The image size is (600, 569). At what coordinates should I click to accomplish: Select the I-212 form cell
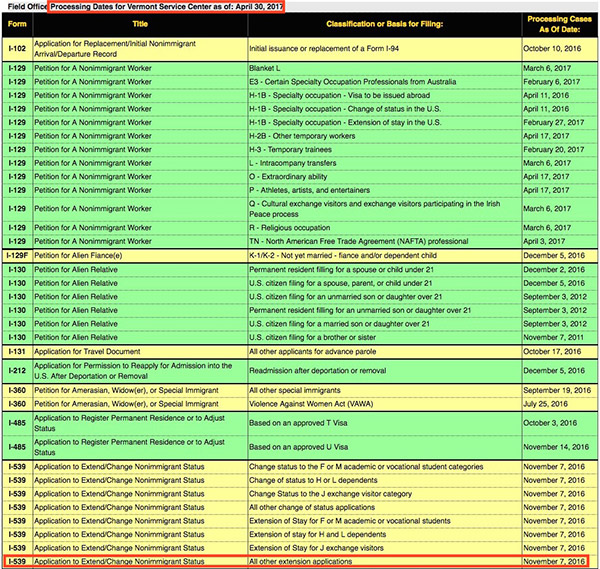point(17,371)
